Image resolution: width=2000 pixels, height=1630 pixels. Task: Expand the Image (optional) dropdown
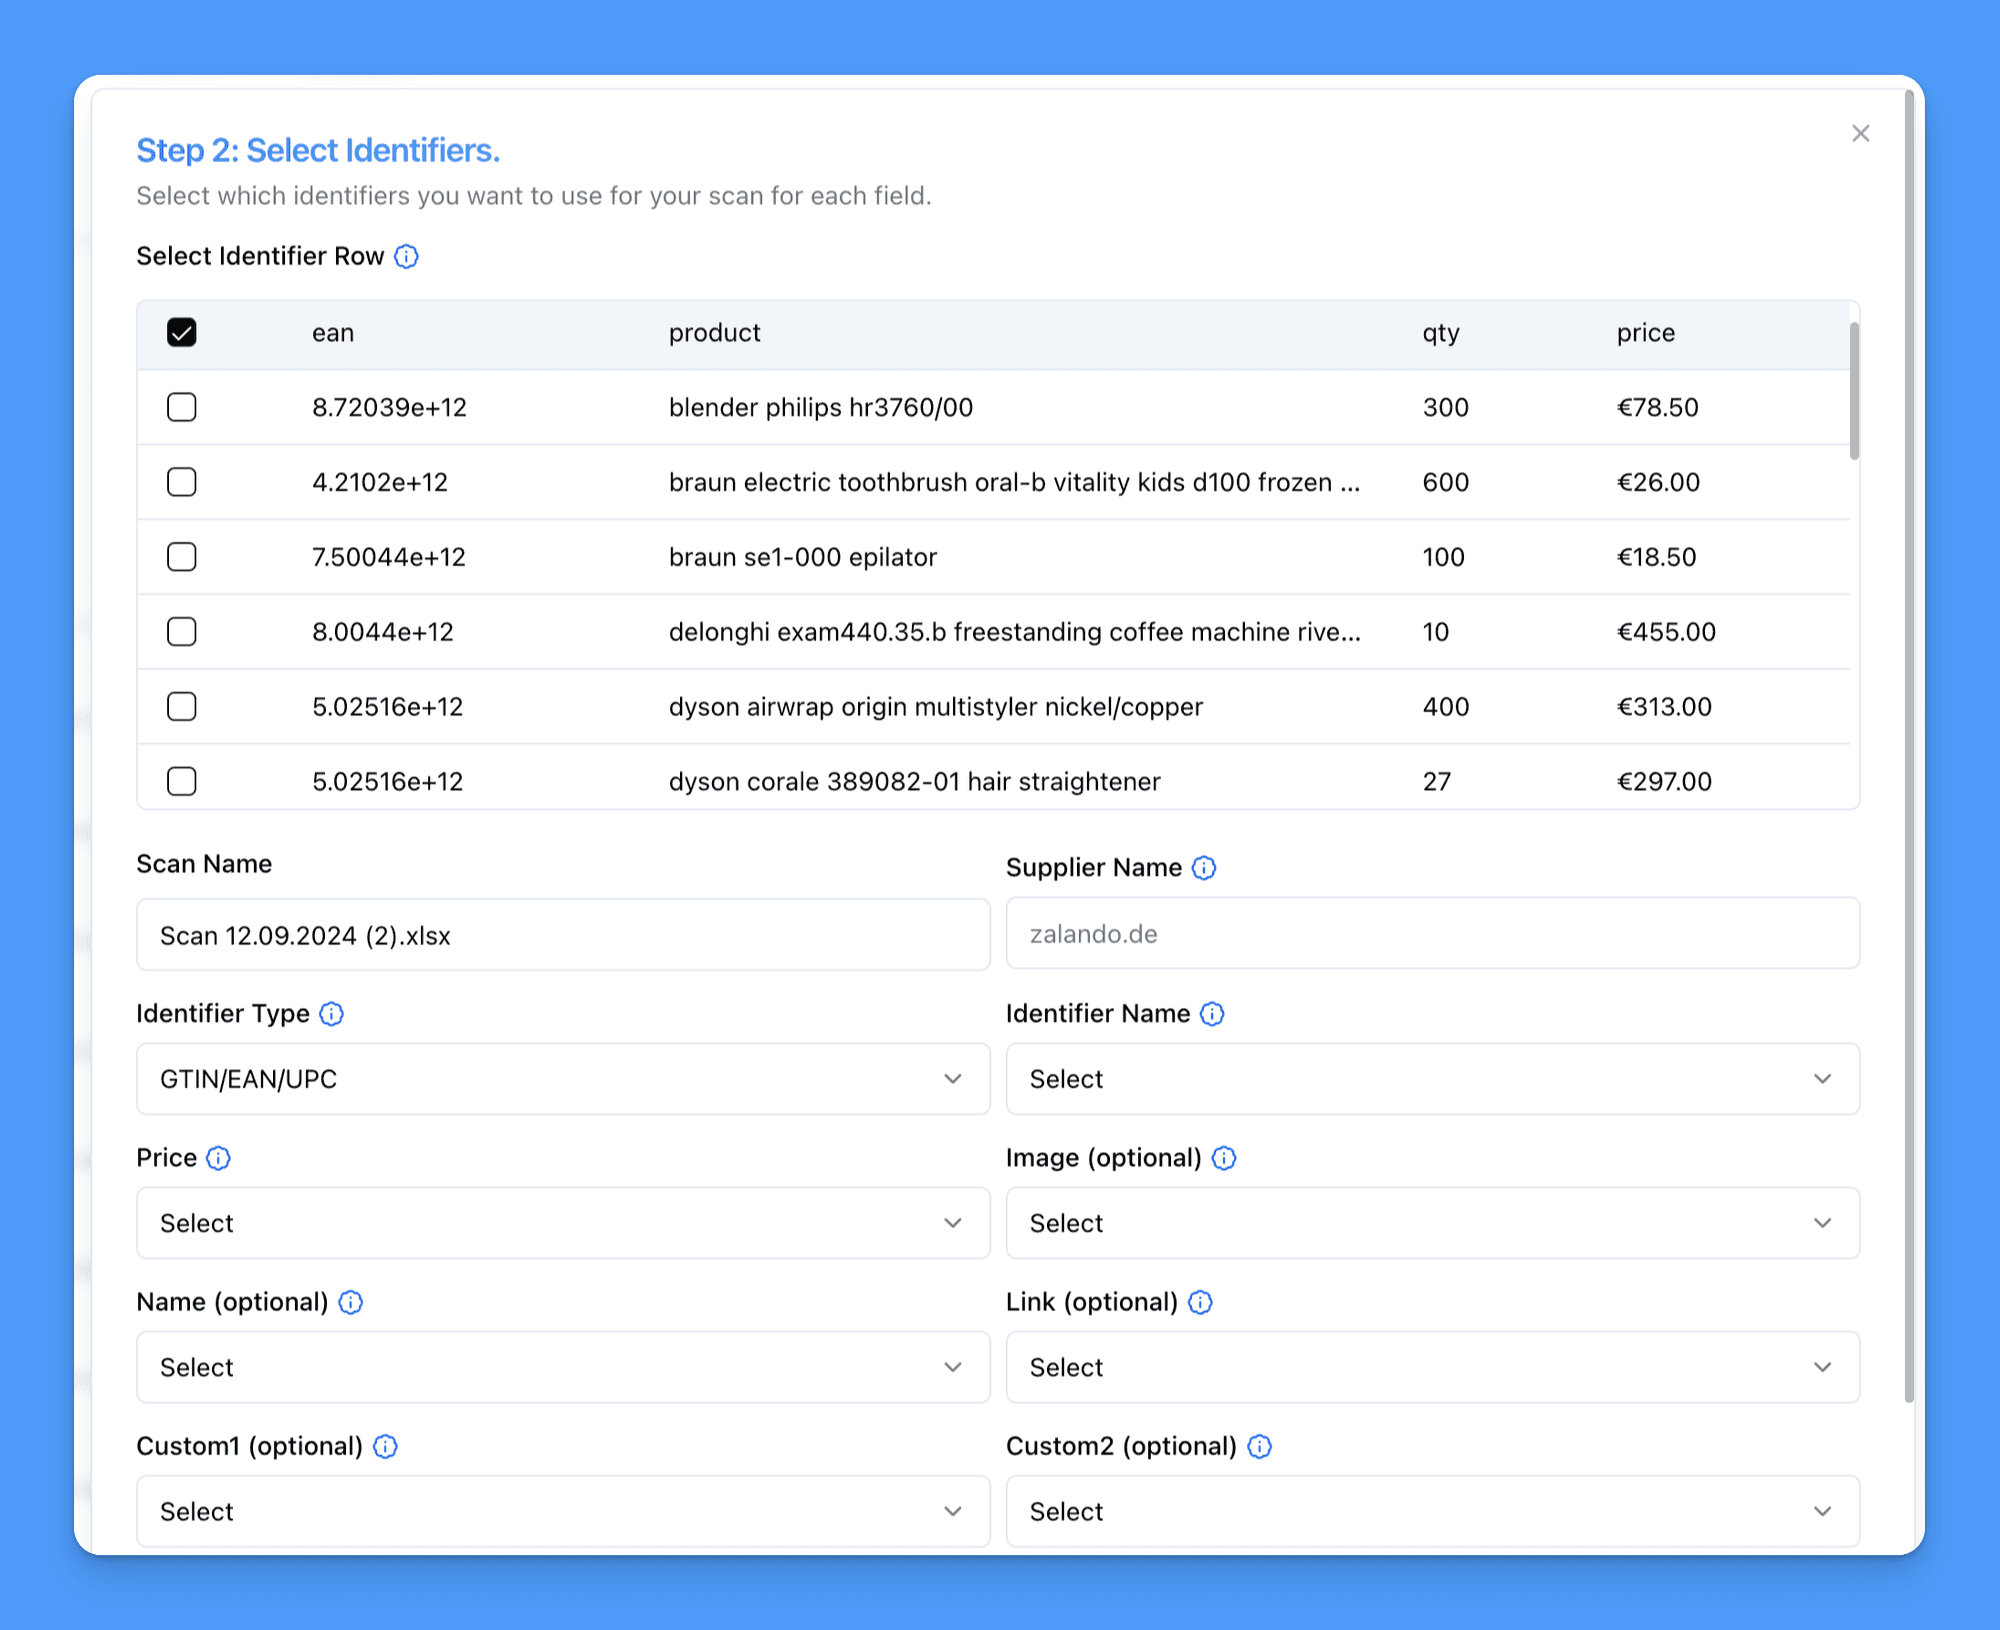[x=1433, y=1223]
